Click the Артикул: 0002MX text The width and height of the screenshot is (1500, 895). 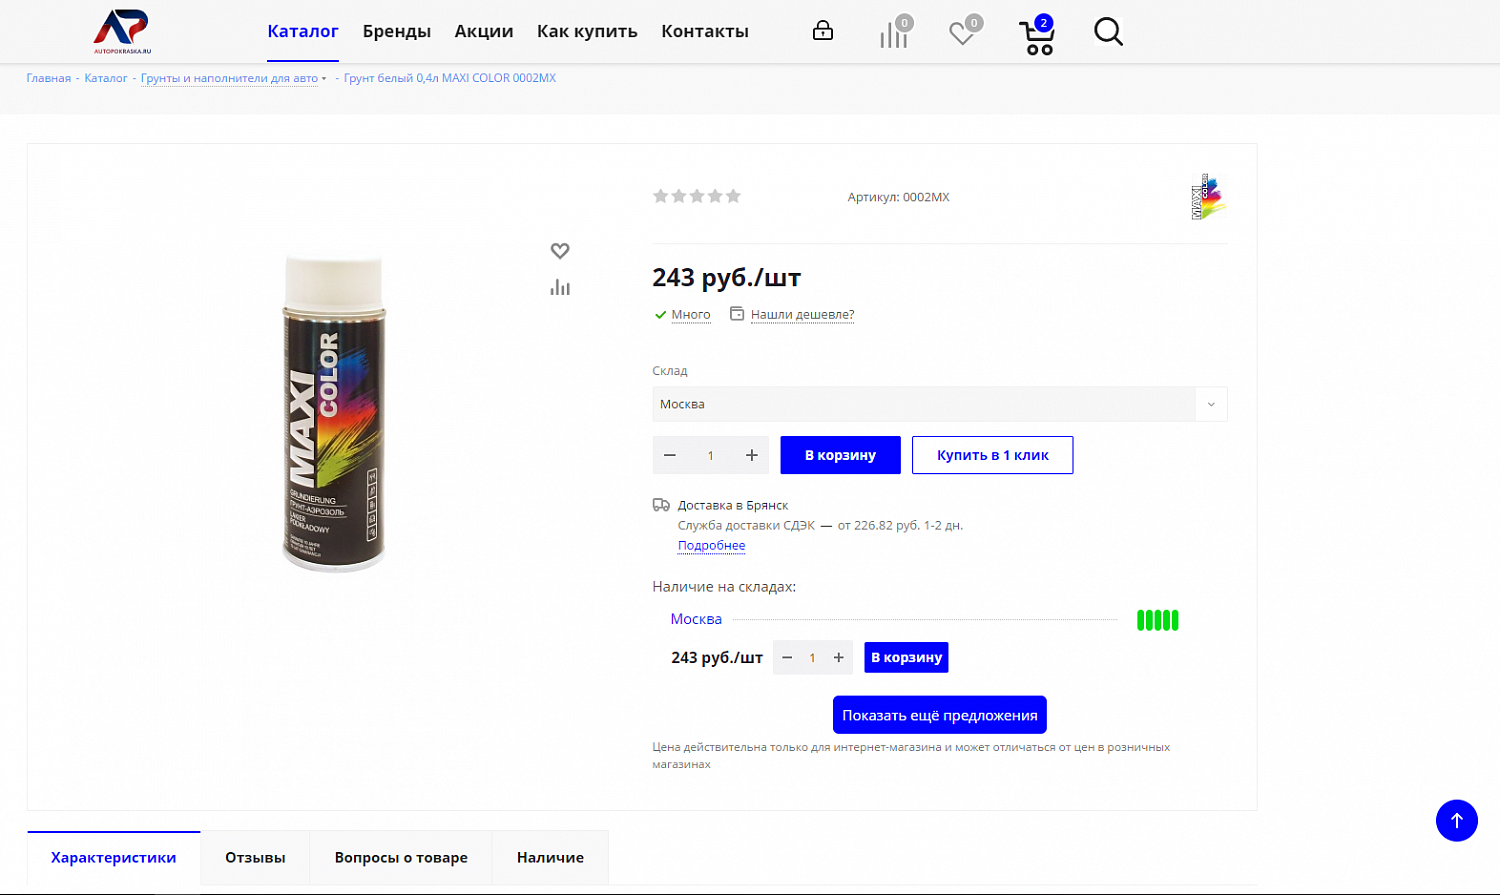(x=899, y=197)
